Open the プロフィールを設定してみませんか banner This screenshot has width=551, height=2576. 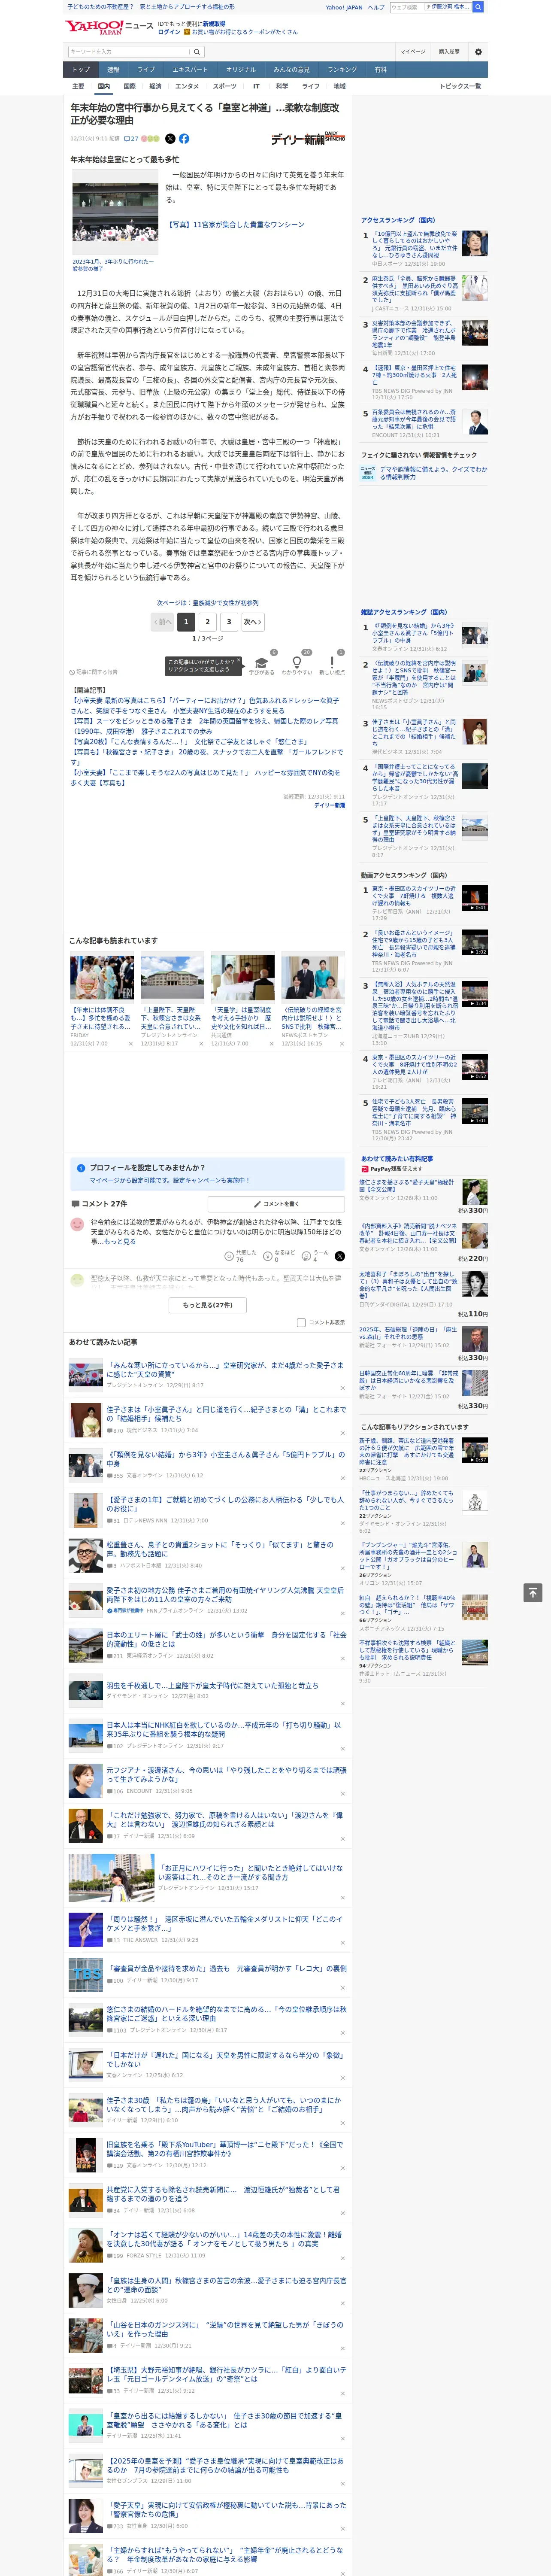click(207, 1174)
